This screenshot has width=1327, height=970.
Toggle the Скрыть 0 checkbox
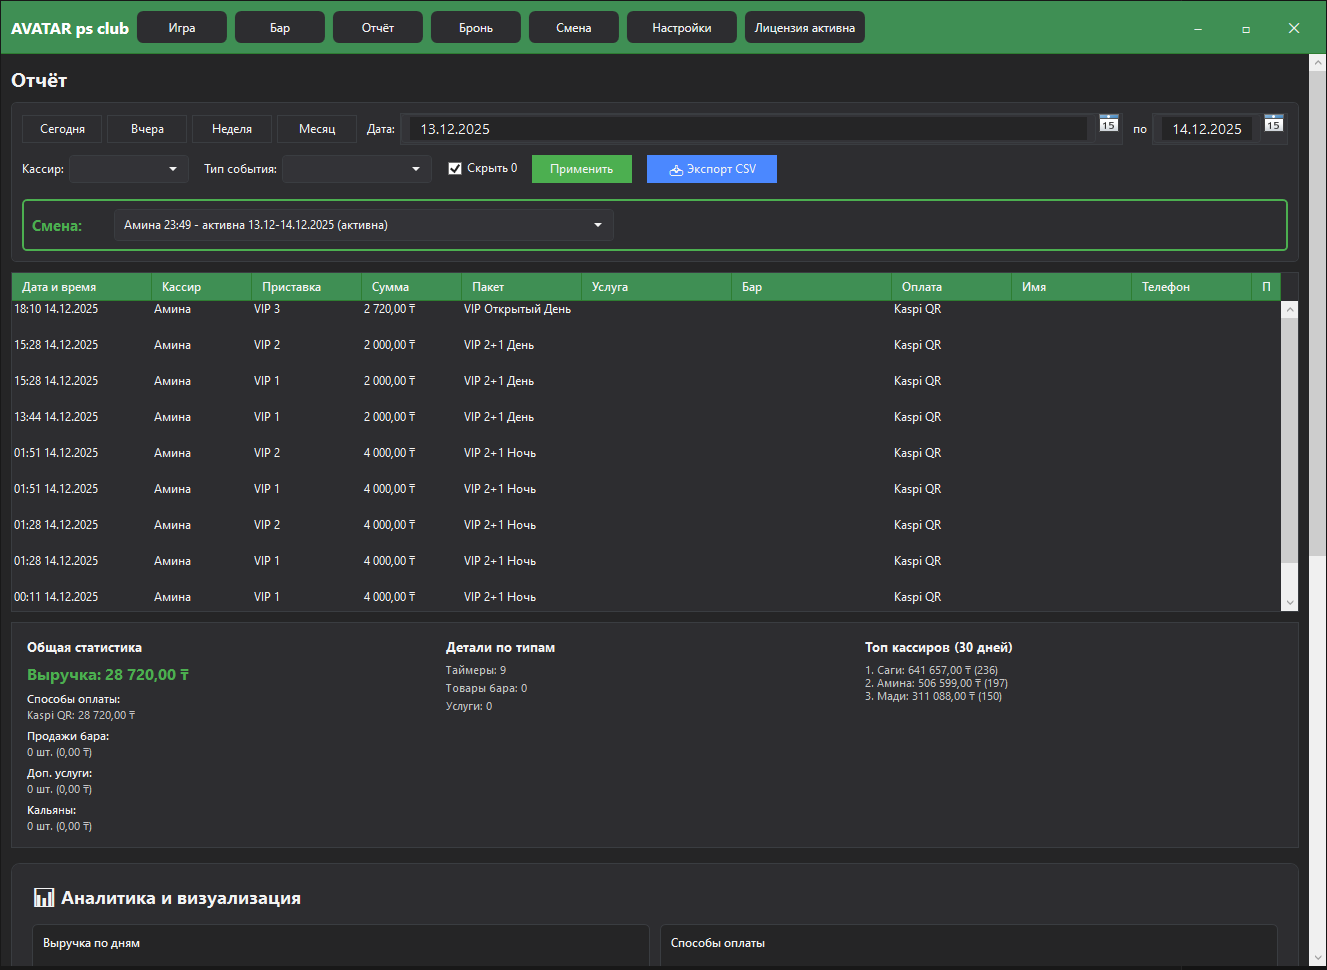click(455, 169)
